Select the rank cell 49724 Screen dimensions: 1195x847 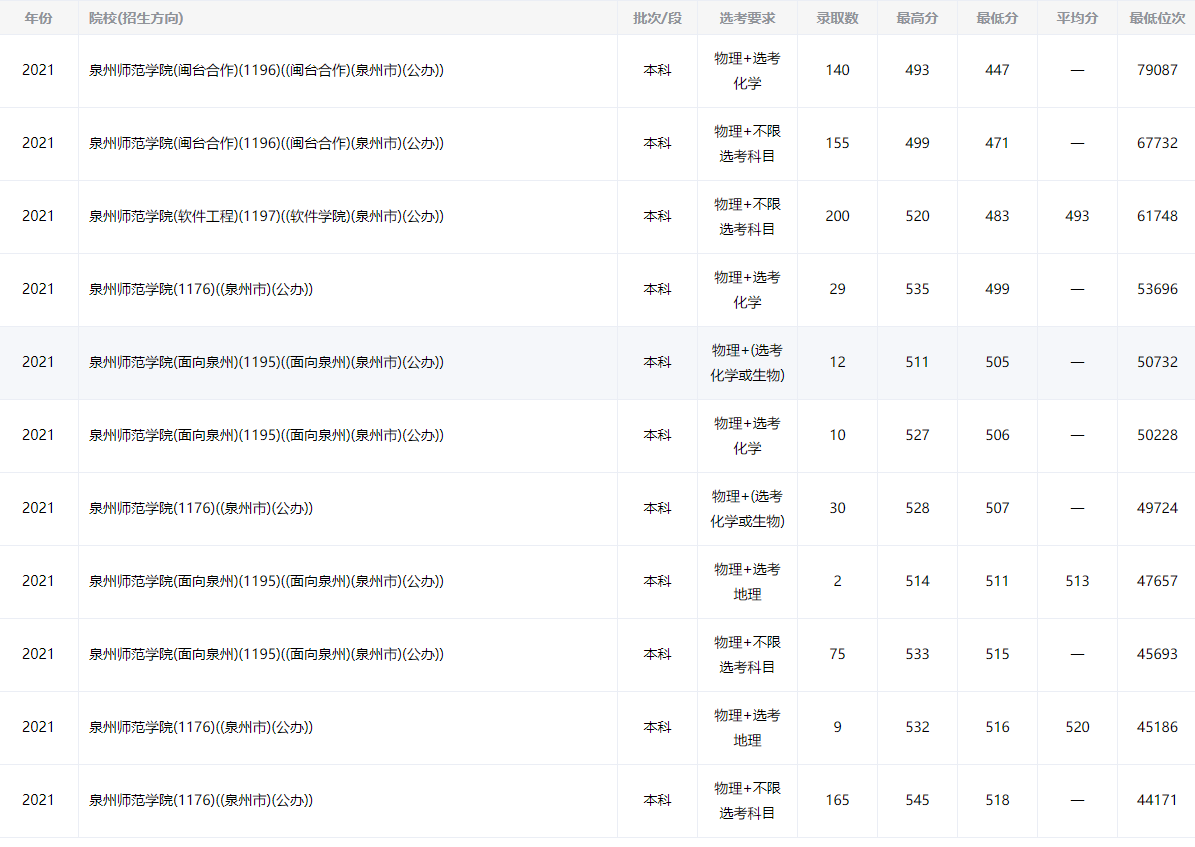(1157, 509)
